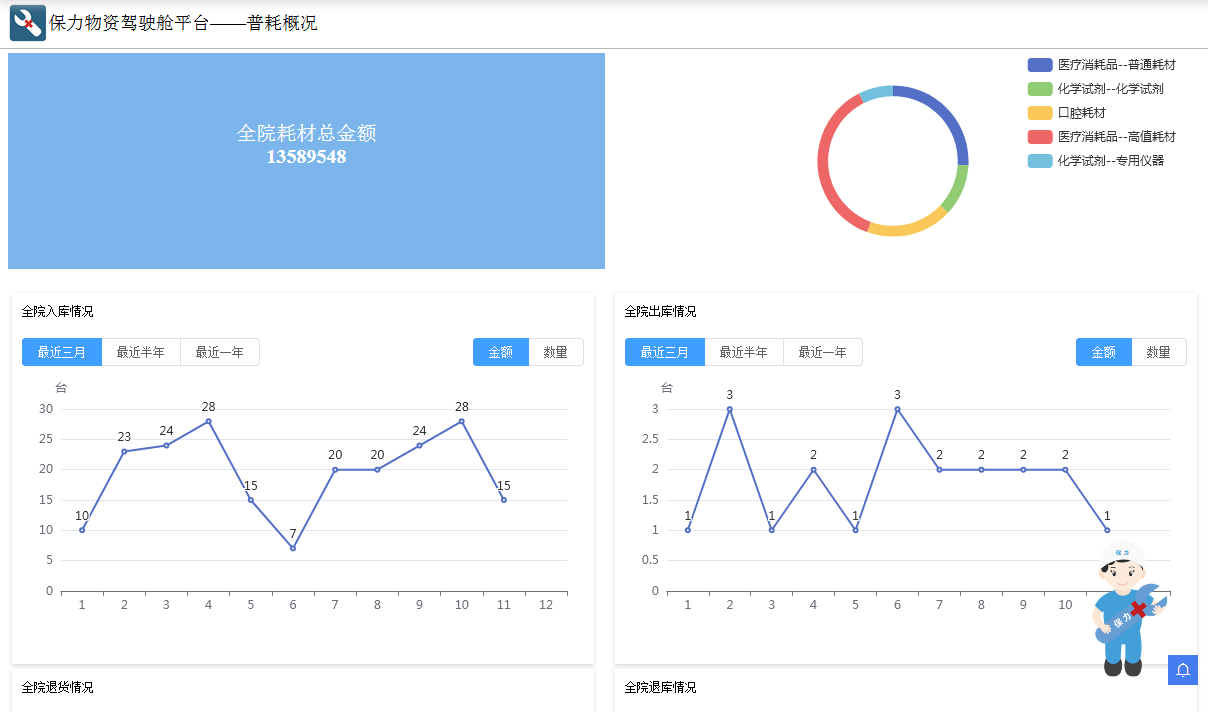1208x712 pixels.
Task: Switch 全院出库情况 chart to 数量
Action: (x=1159, y=352)
